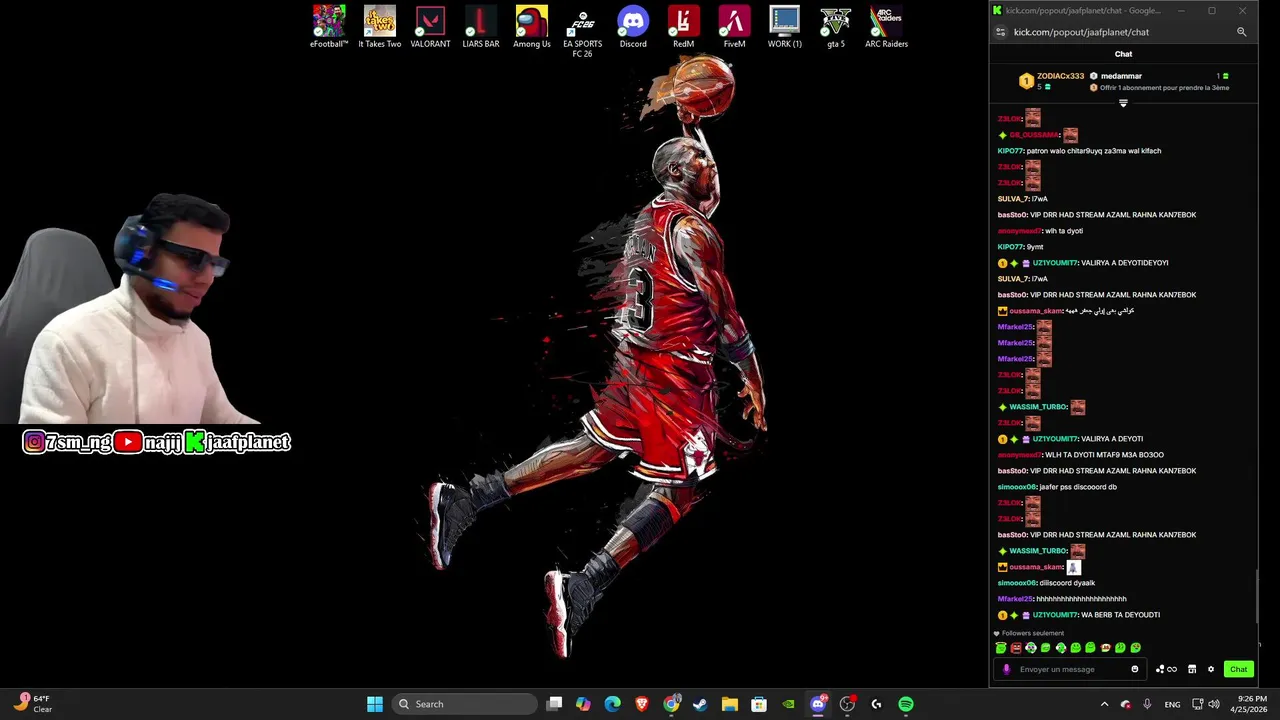Screen dimensions: 1280x720
Task: Click username simooox06 in discoord message
Action: point(1017,487)
